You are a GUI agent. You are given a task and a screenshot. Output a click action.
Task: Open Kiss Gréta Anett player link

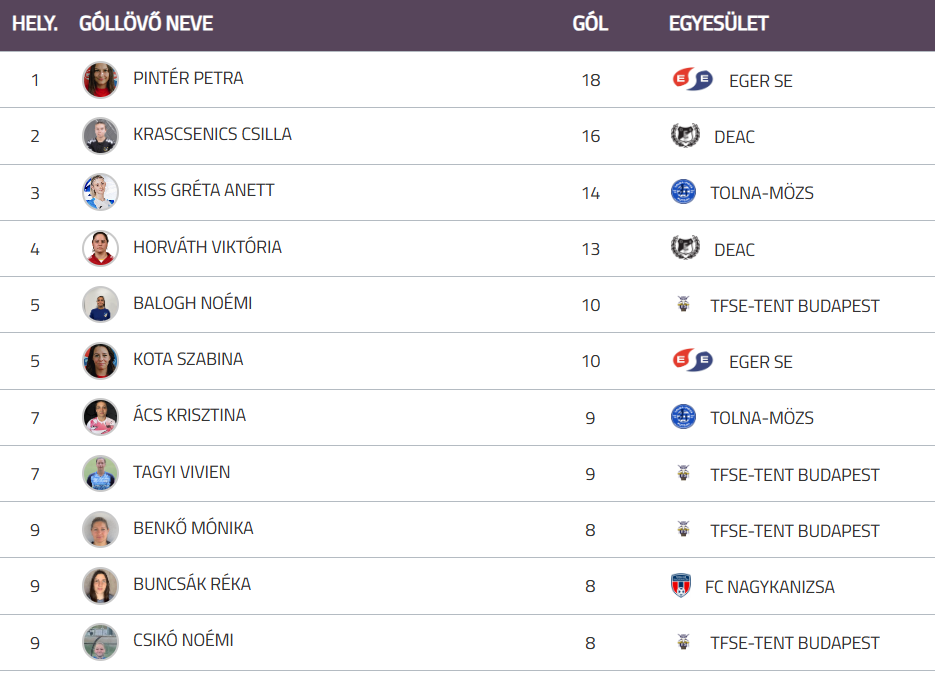coord(203,190)
